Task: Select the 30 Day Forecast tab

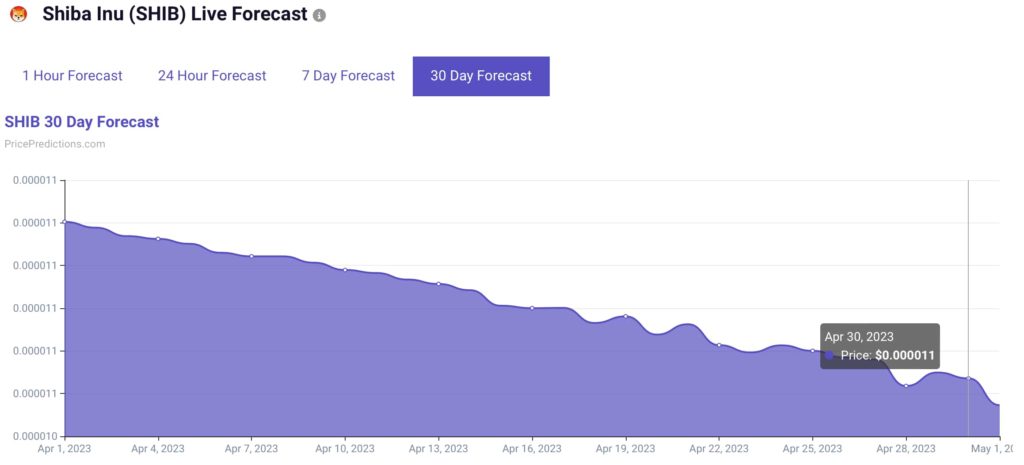Action: [481, 76]
